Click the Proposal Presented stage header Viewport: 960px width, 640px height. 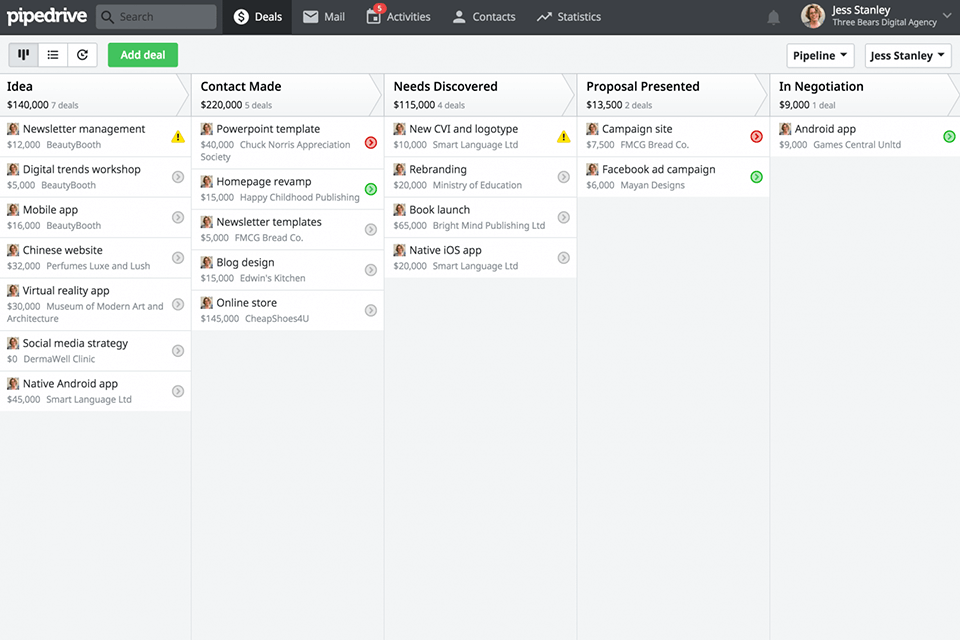673,95
